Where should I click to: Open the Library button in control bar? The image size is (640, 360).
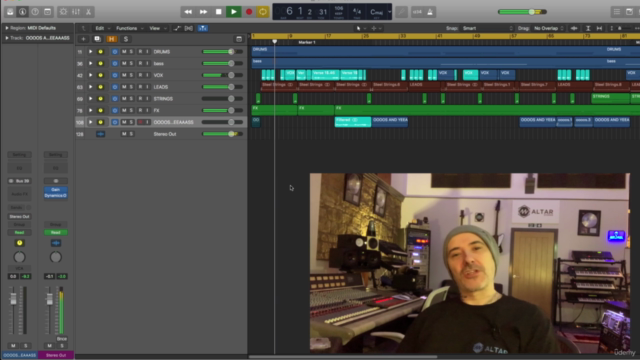[10, 12]
